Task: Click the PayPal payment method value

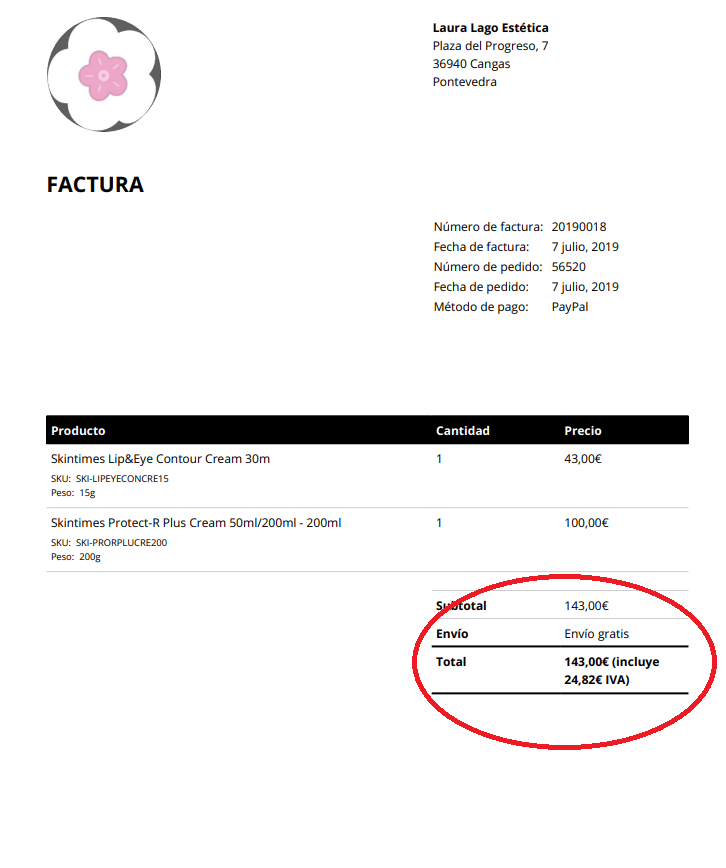Action: coord(569,307)
